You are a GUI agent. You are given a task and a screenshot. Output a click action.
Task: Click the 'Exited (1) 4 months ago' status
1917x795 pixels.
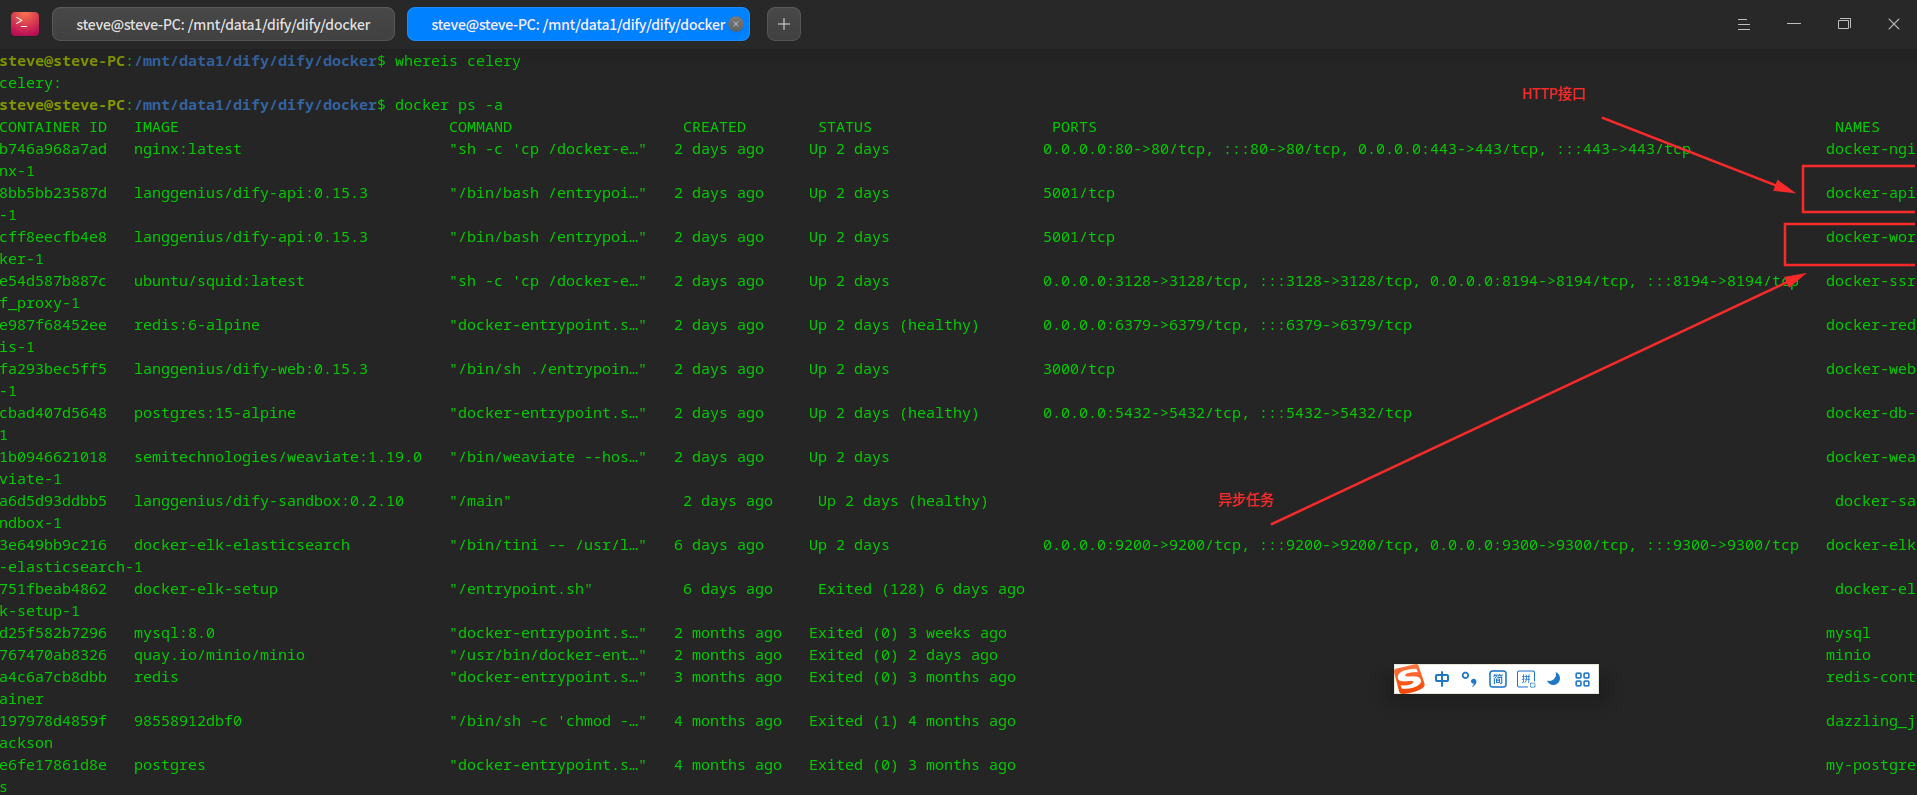pos(912,721)
